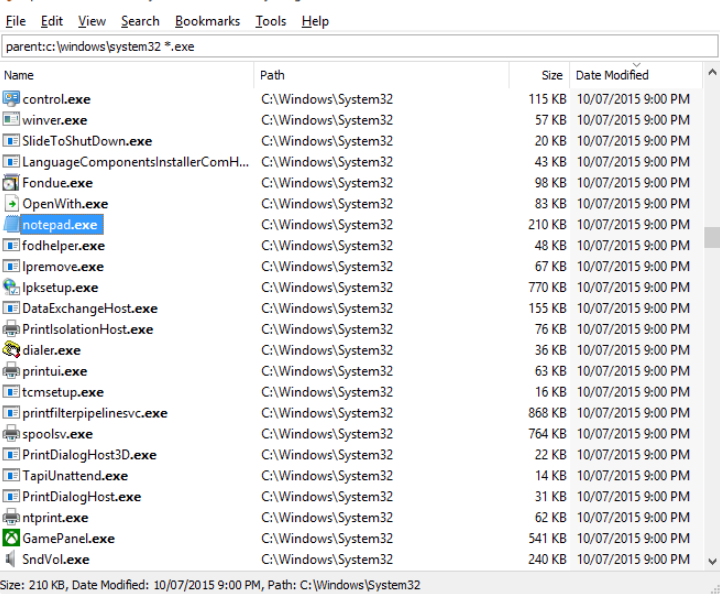
Task: Select the dialer.exe file name
Action: coord(51,350)
